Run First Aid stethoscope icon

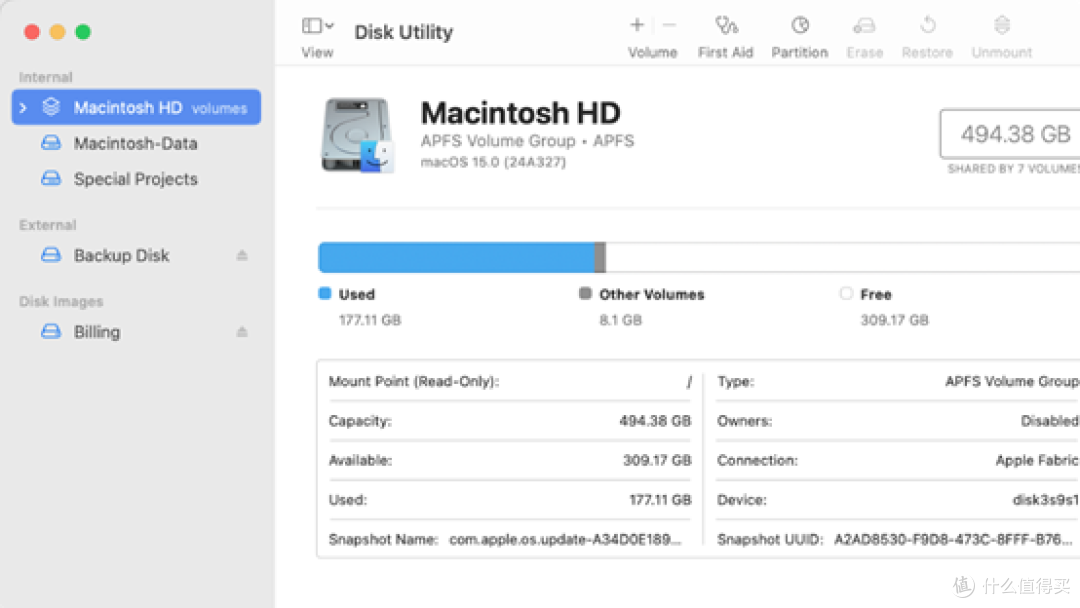[x=726, y=25]
